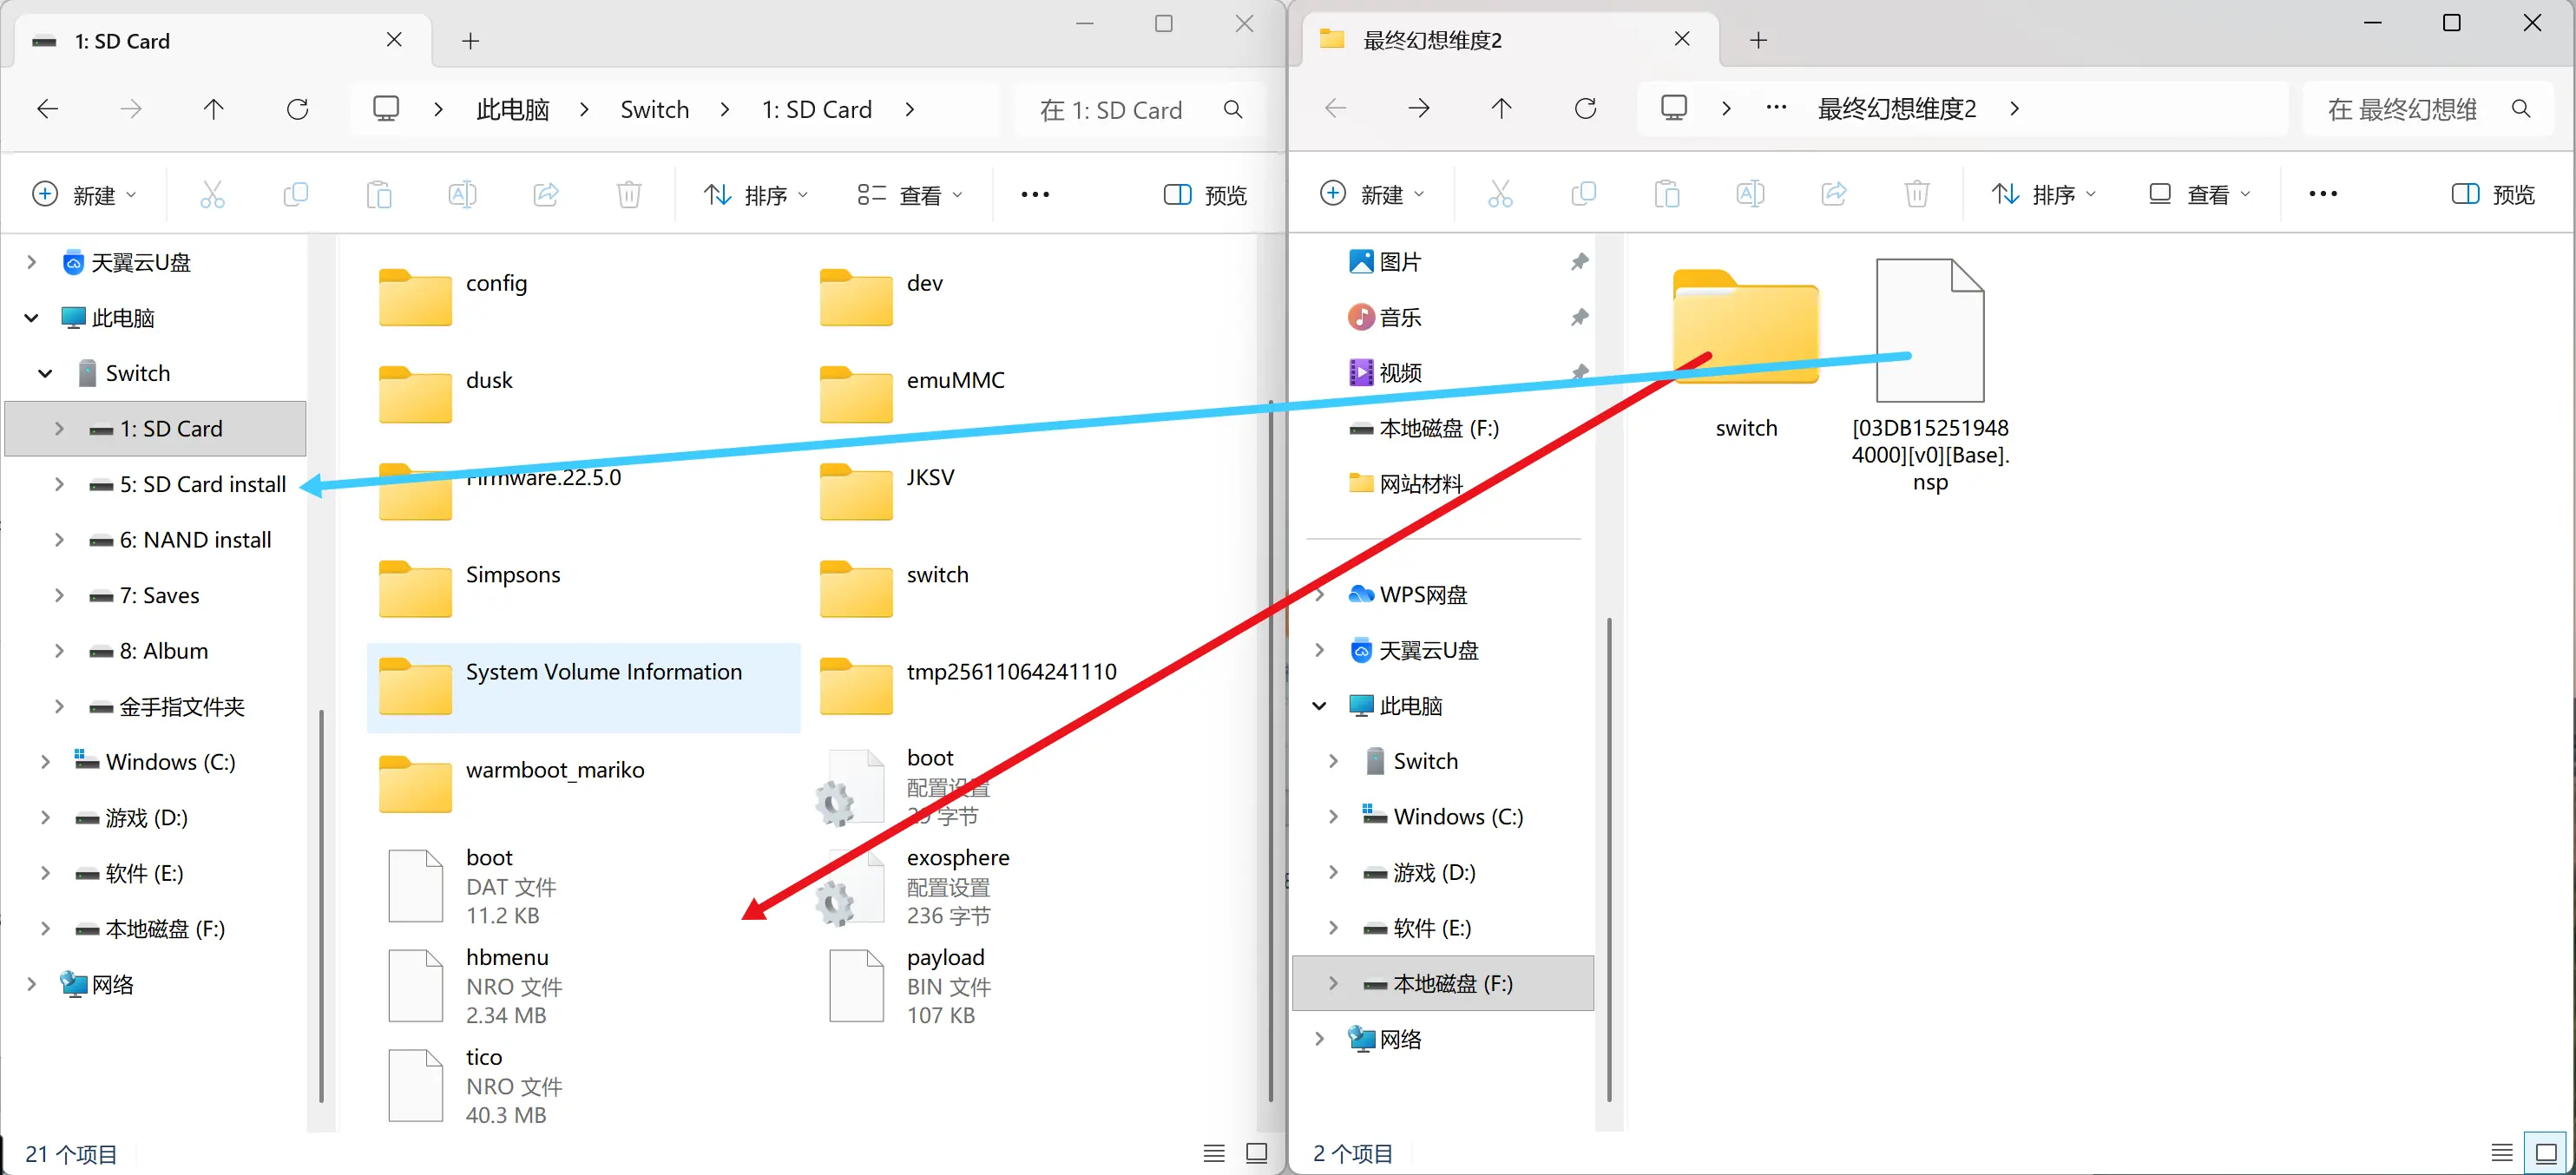Click Refresh icon in SD Card window
The height and width of the screenshot is (1175, 2576).
(x=298, y=109)
